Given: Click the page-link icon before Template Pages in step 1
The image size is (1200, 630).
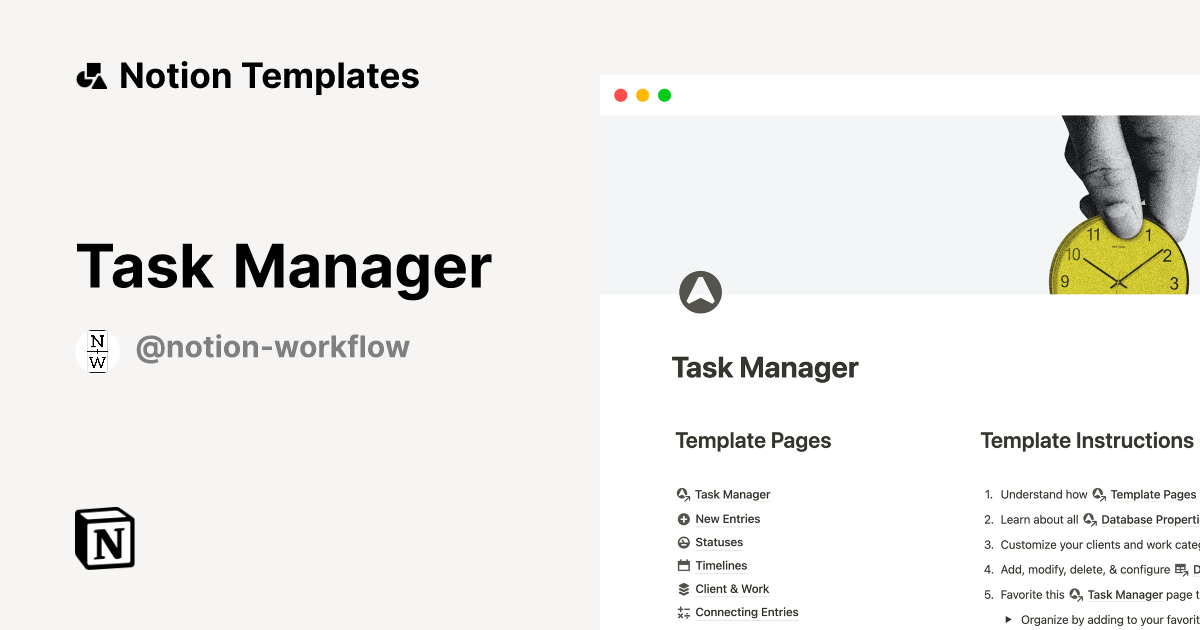Looking at the screenshot, I should point(1098,494).
